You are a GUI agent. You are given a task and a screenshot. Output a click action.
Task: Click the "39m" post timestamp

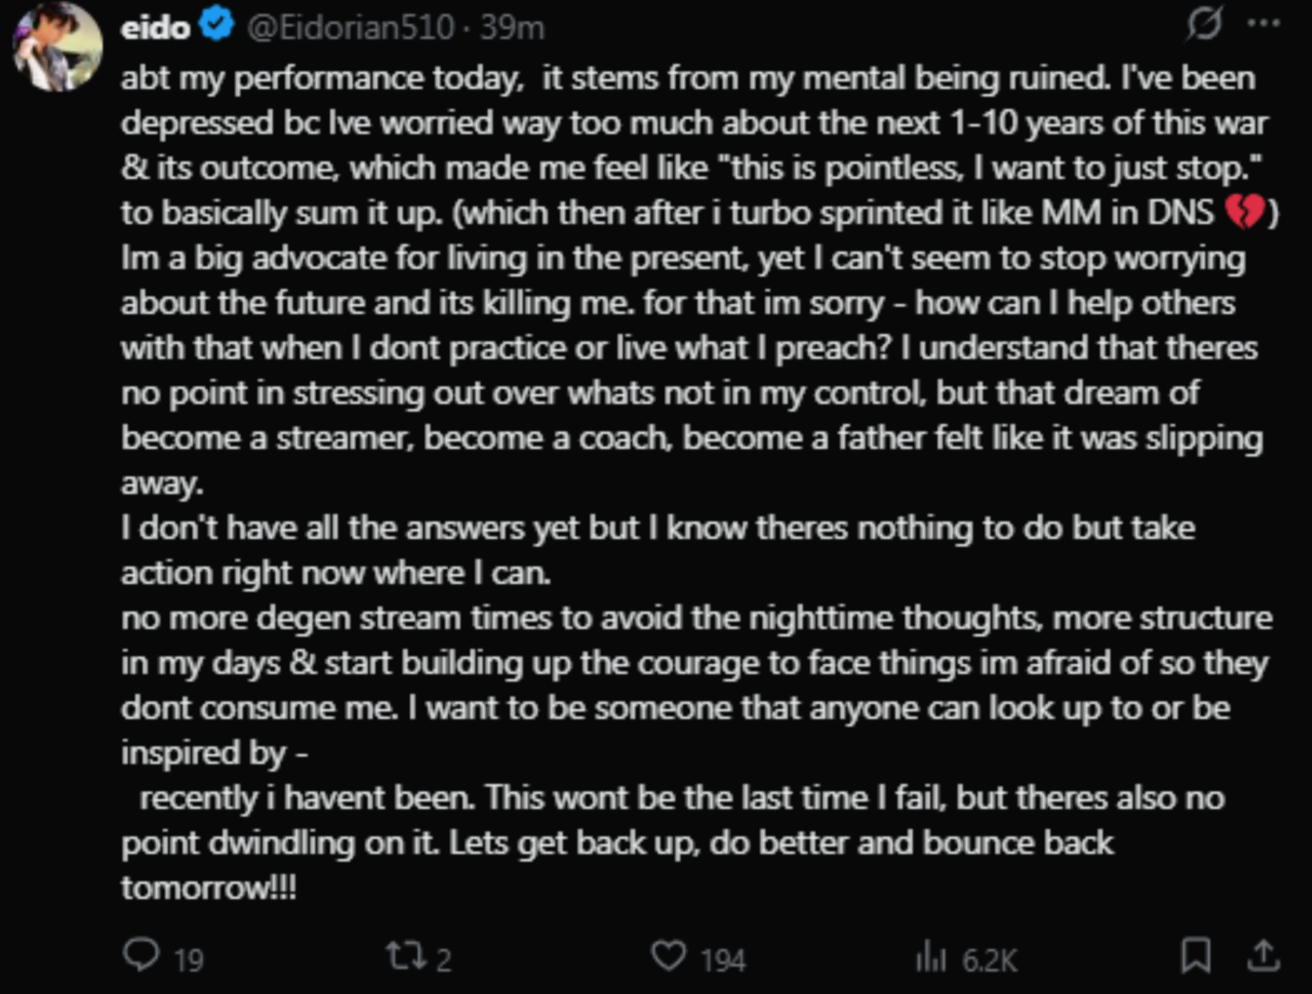[512, 27]
